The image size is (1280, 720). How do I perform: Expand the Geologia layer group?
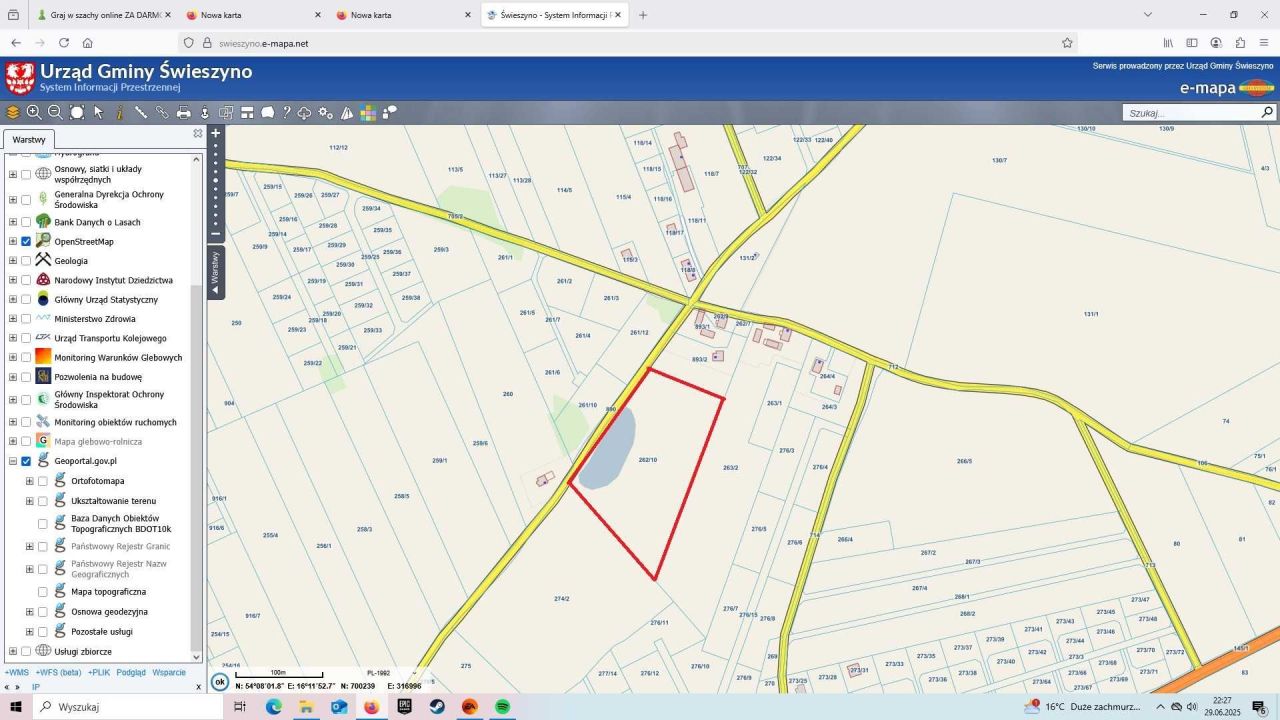click(x=13, y=261)
